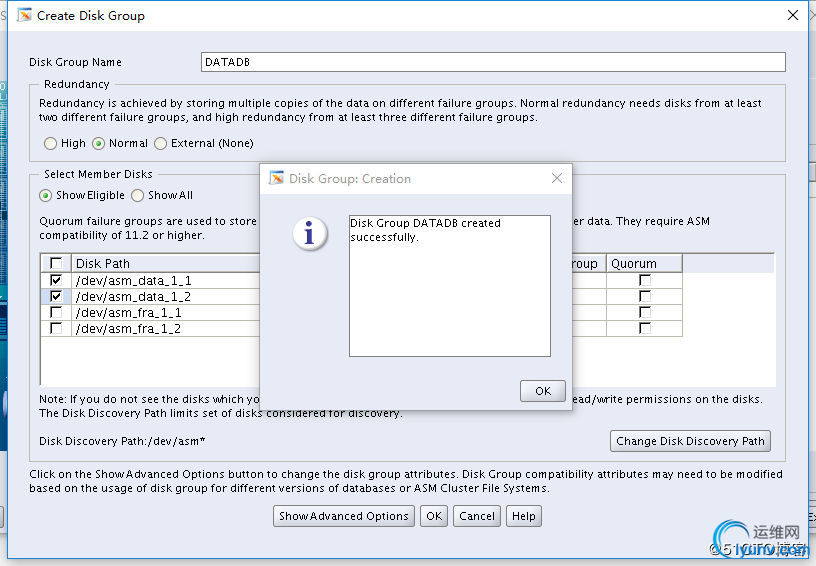
Task: Select the High redundancy option
Action: (51, 144)
